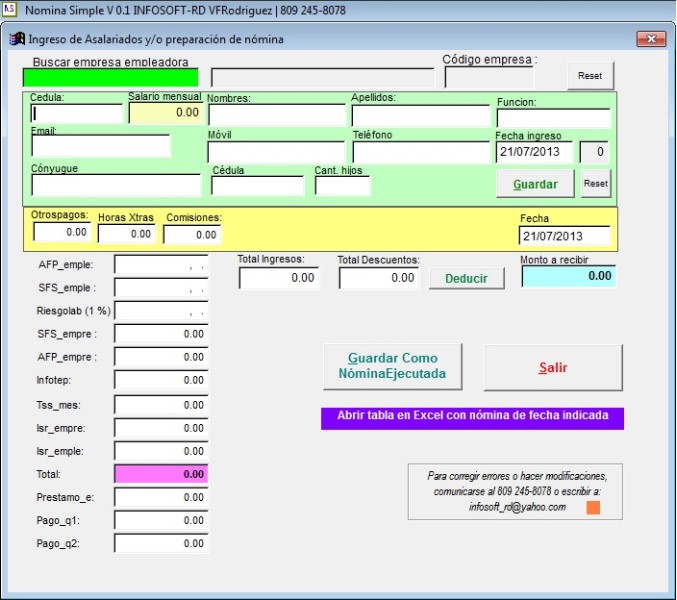
Task: Click the Nomina Simple app icon in title bar
Action: click(x=9, y=9)
